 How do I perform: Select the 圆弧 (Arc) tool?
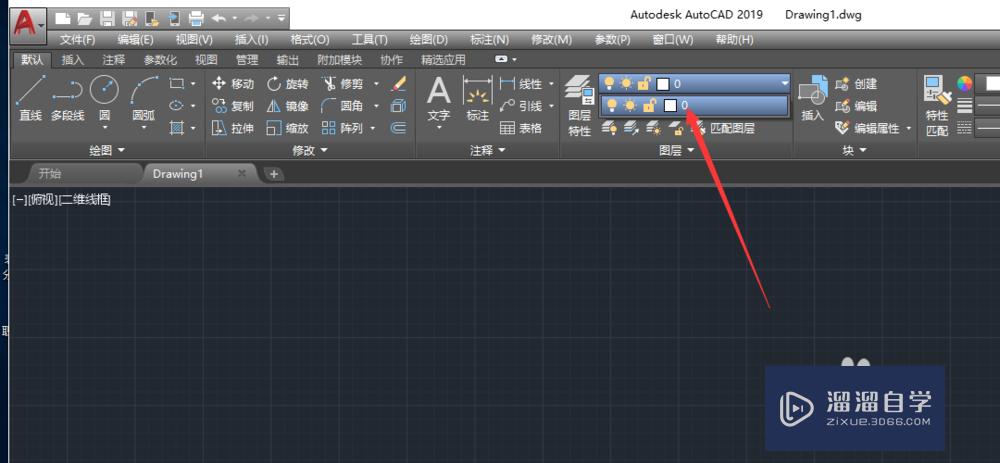click(144, 99)
